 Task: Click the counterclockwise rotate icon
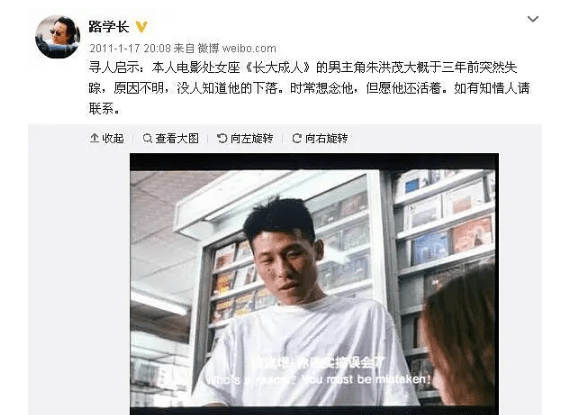point(222,138)
